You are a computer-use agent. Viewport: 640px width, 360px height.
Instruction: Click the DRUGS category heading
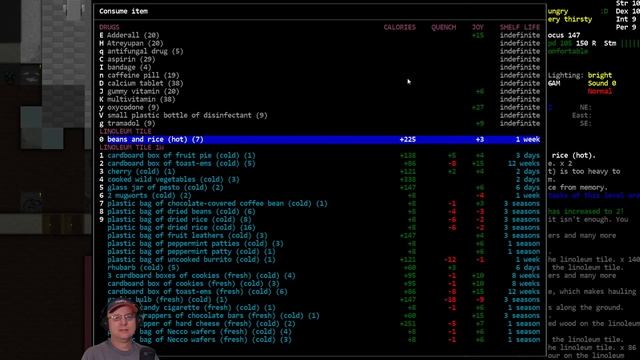(109, 27)
